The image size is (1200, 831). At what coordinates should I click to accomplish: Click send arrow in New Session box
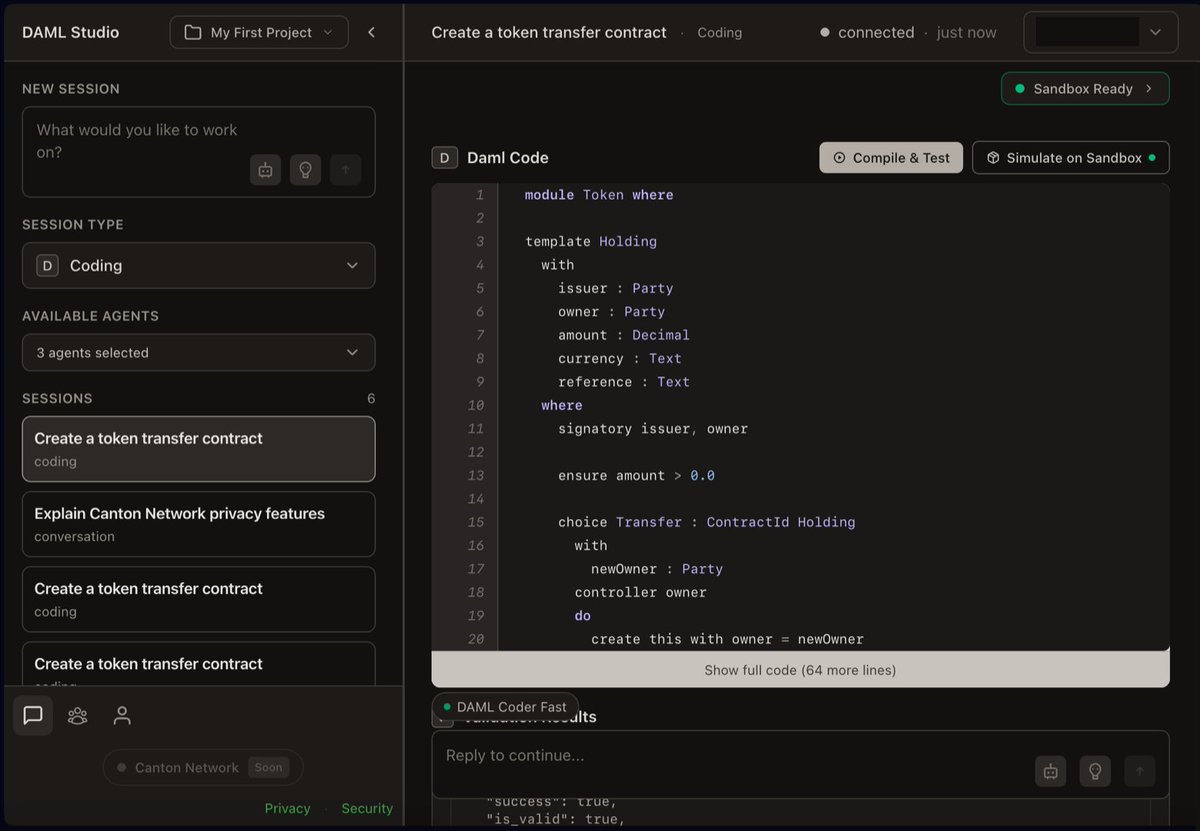346,170
